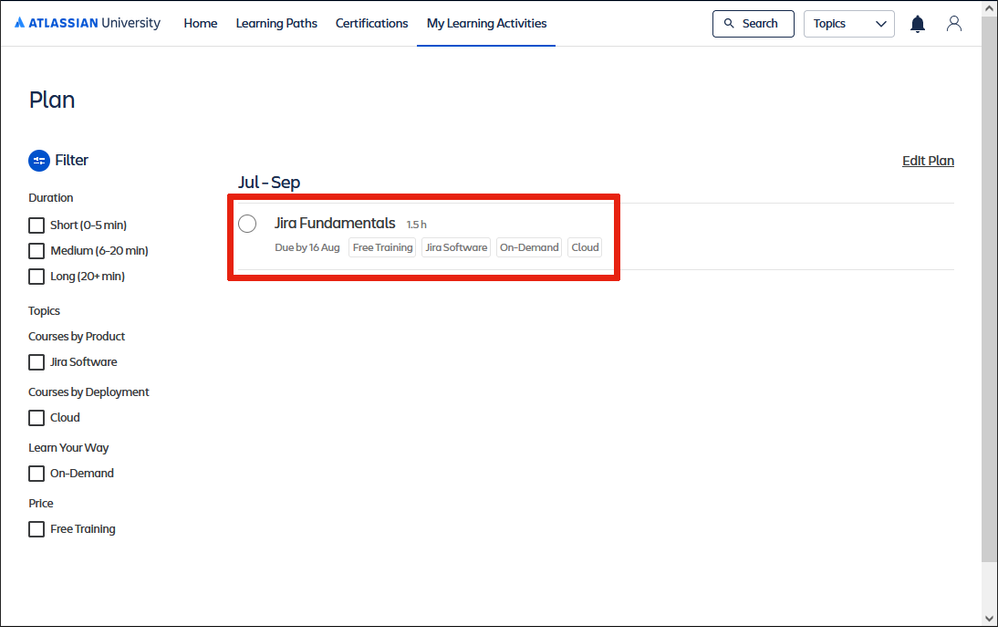Go to the Home tab
Screen dimensions: 998x627
tap(200, 23)
